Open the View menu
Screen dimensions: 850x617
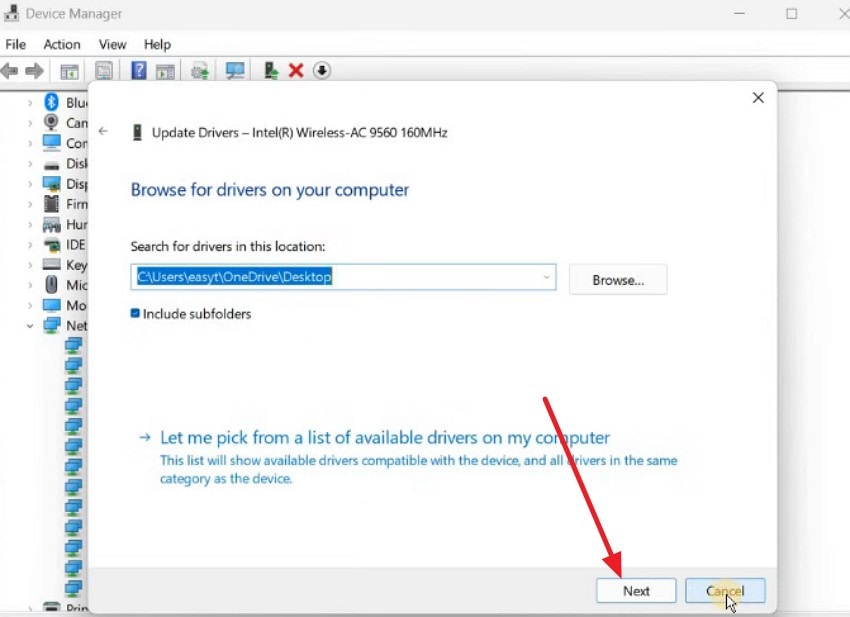pos(112,44)
